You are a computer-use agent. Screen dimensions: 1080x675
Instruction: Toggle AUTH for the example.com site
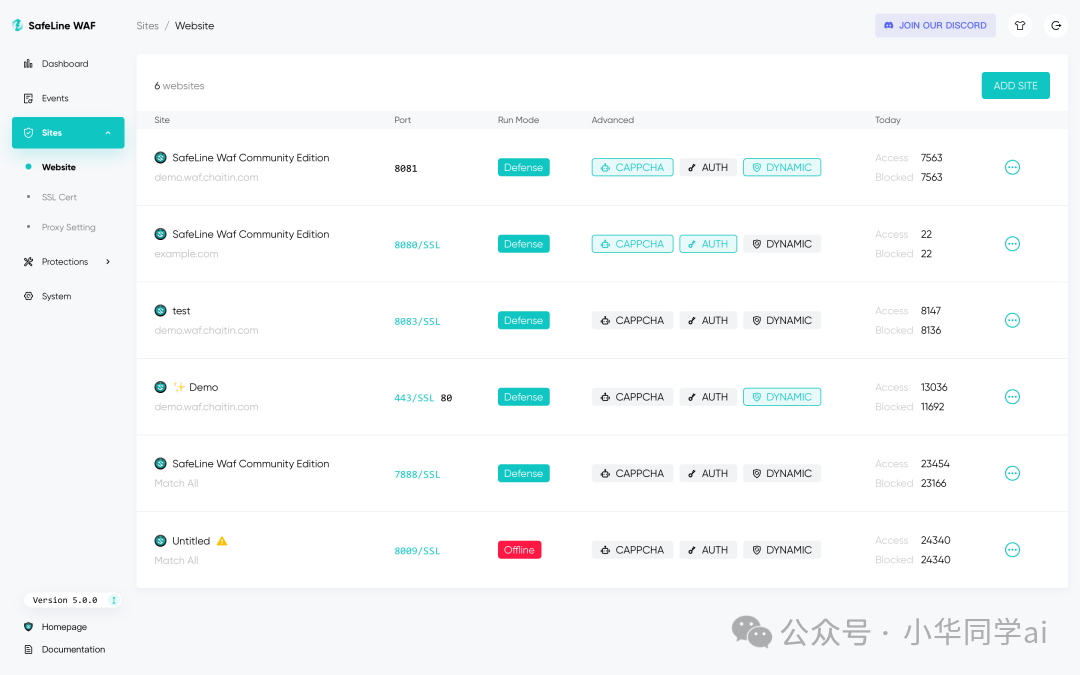(708, 244)
